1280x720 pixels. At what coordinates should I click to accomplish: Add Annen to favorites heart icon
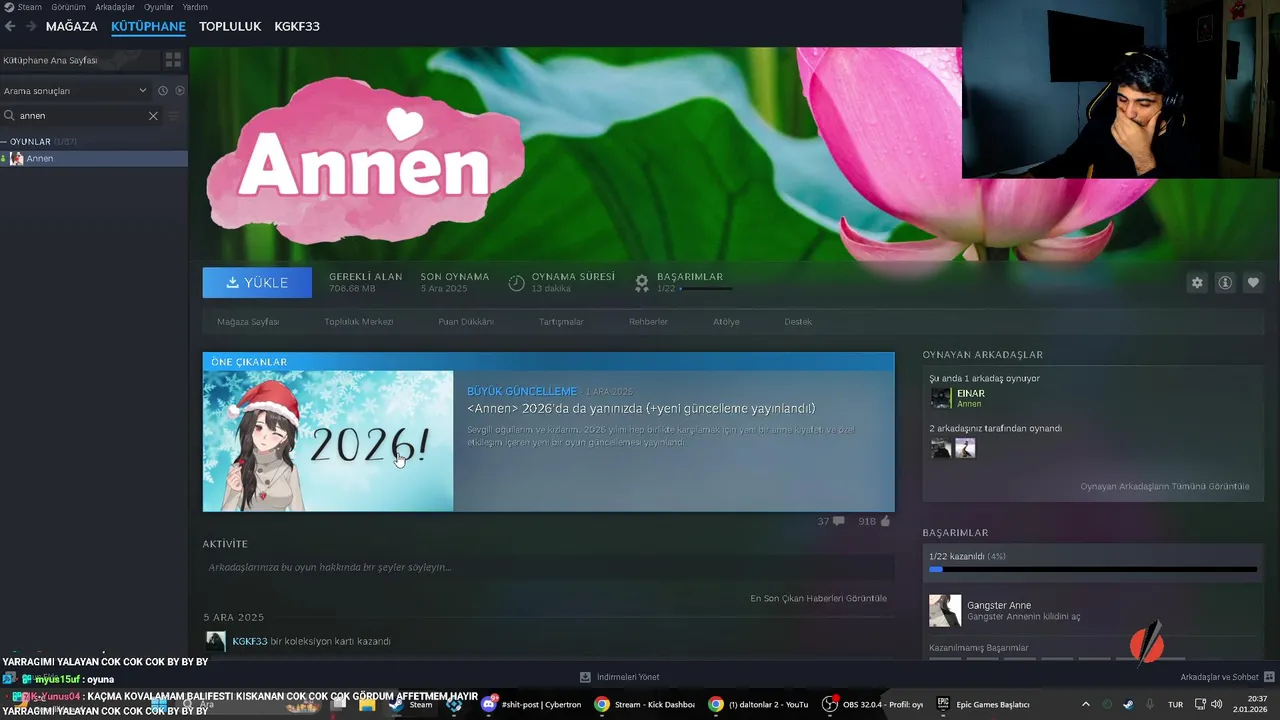(x=1252, y=283)
